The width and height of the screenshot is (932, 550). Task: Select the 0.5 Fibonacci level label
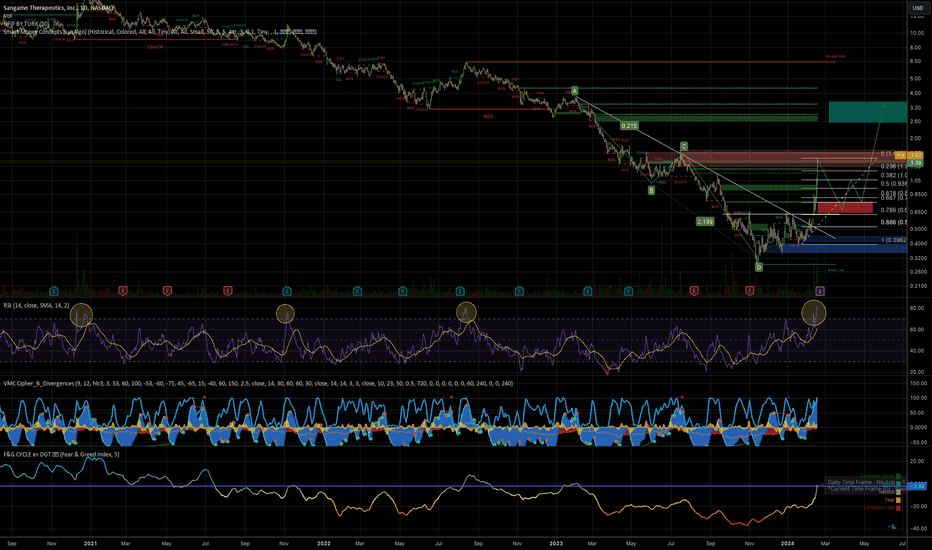(x=893, y=184)
